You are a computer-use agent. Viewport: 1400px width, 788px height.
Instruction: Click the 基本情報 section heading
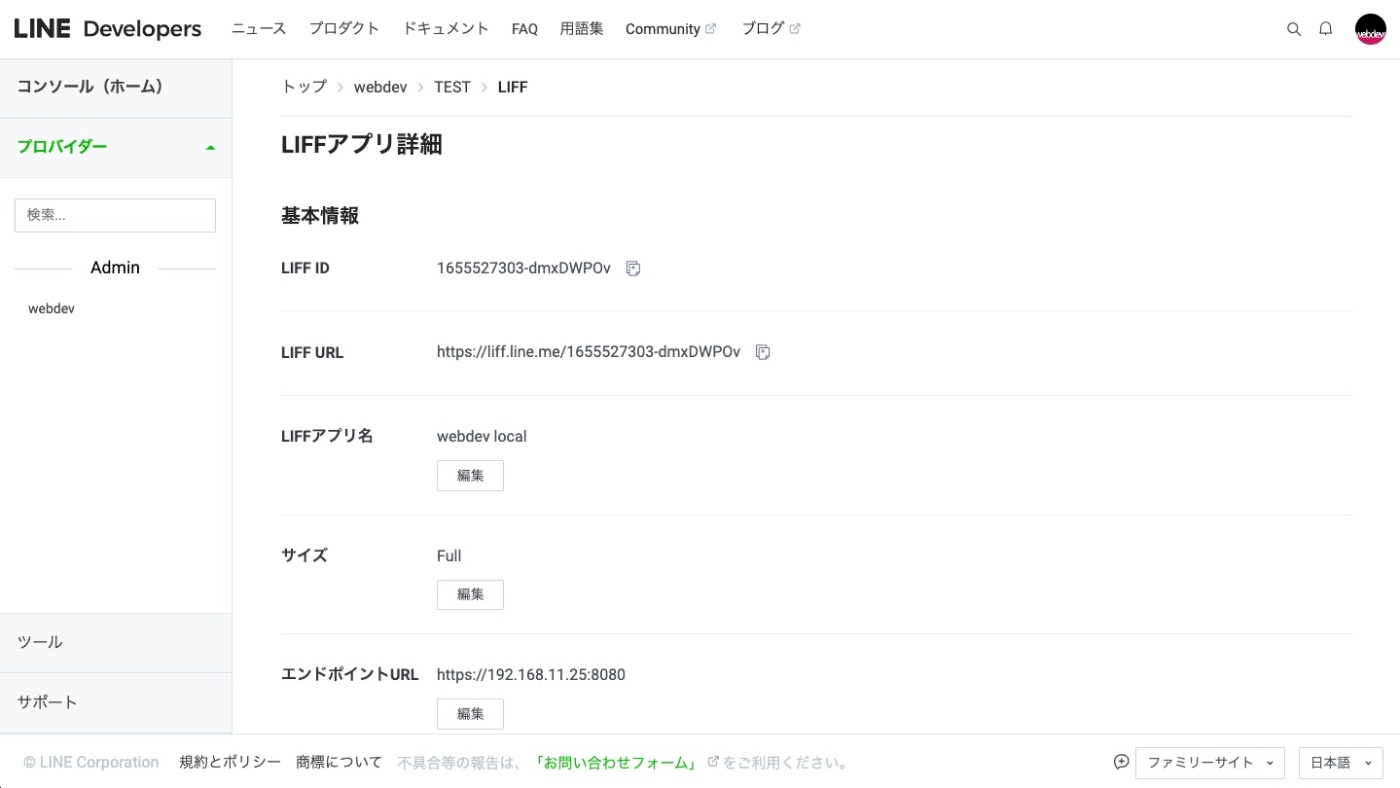point(320,215)
